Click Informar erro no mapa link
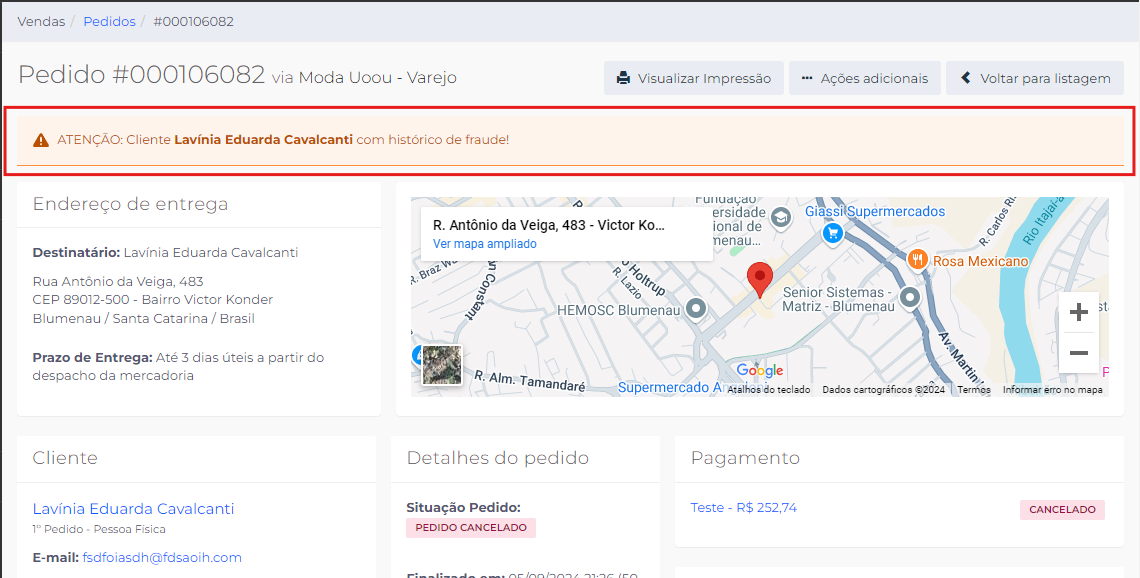Viewport: 1140px width, 578px height. coord(1053,390)
